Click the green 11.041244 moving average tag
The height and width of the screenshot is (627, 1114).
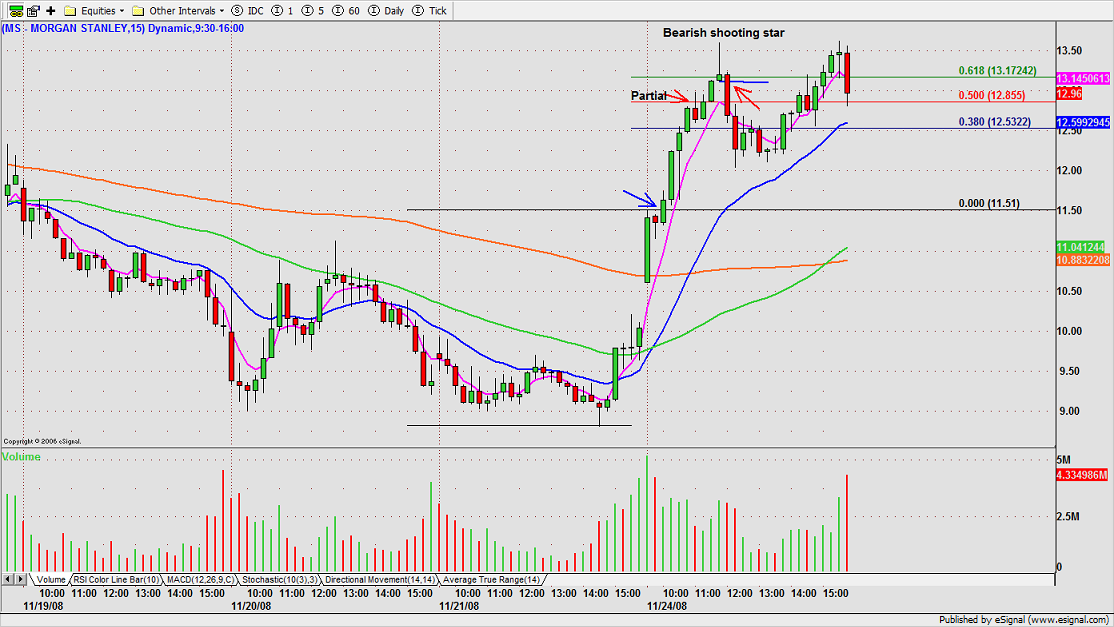tap(1080, 247)
